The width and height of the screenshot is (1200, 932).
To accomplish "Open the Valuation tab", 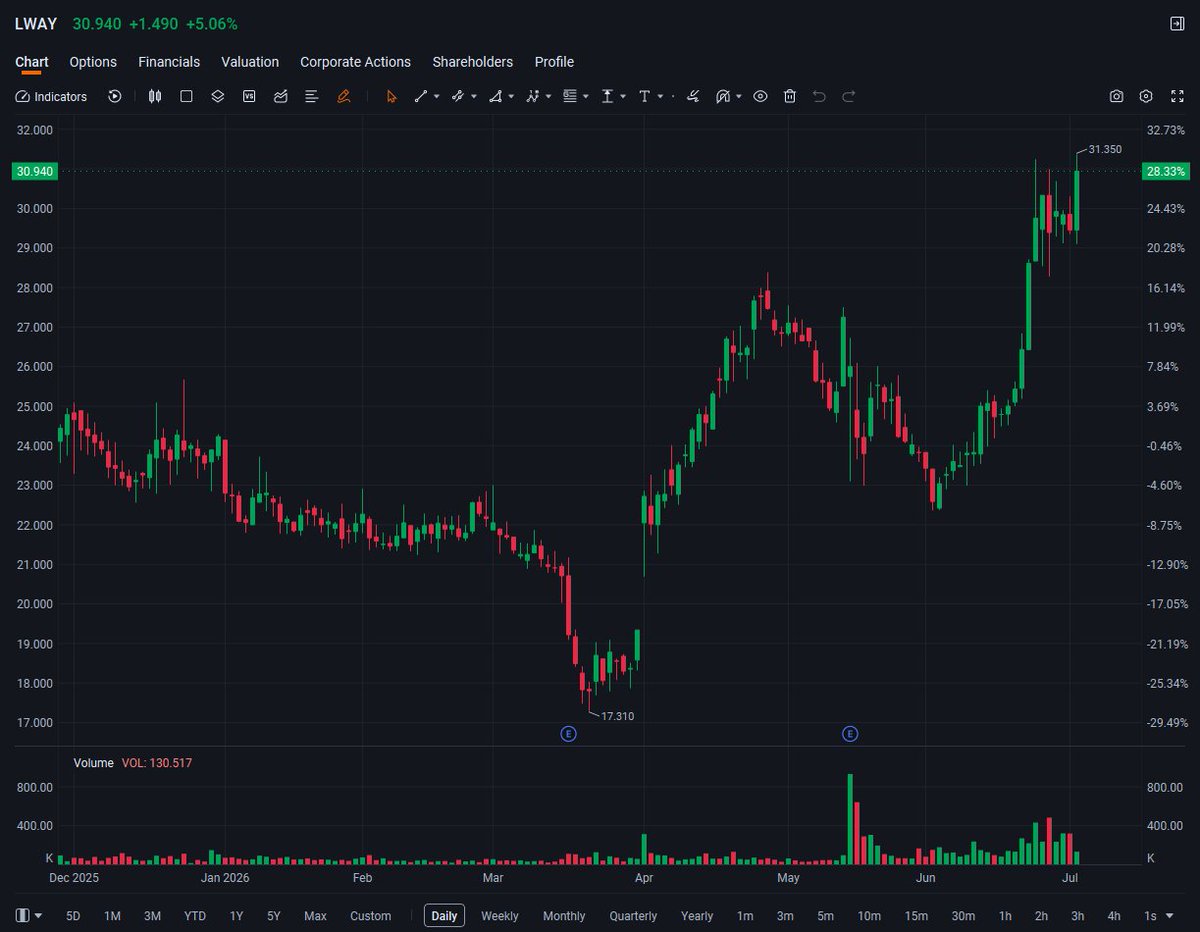I will point(250,62).
